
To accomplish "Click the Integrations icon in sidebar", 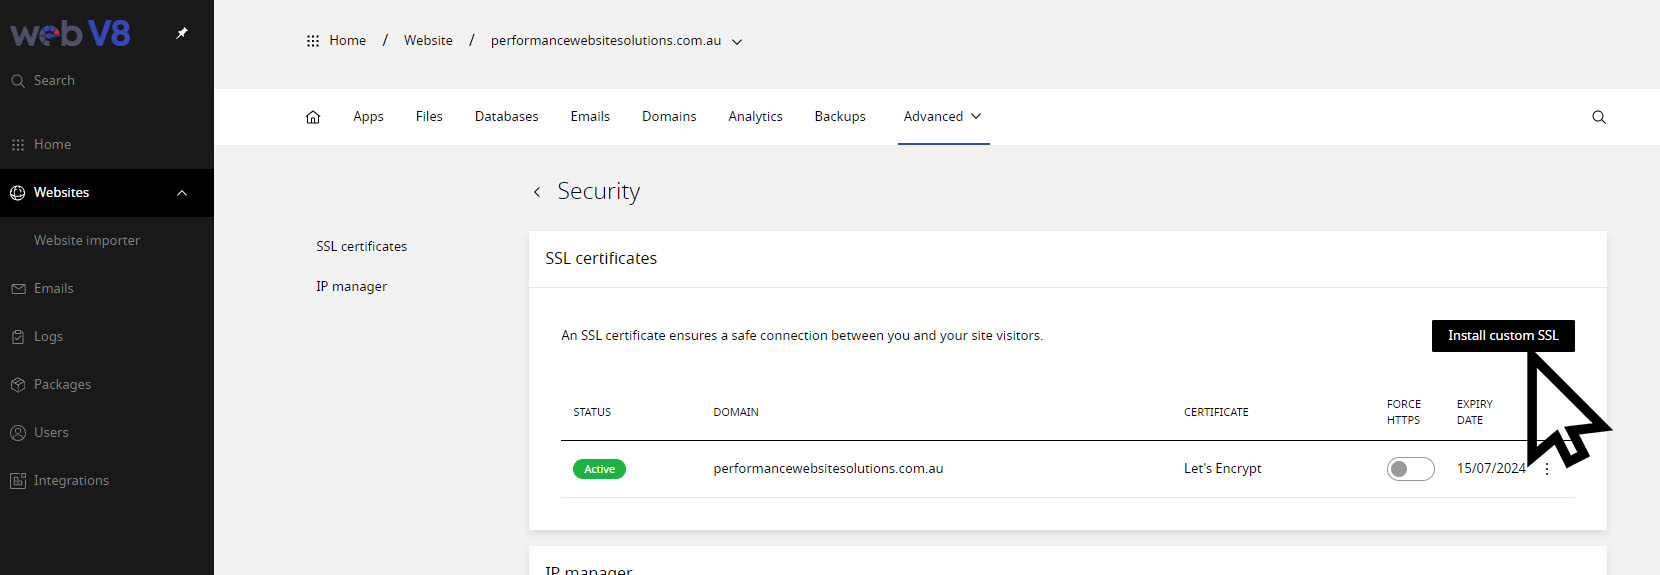I will pyautogui.click(x=18, y=481).
